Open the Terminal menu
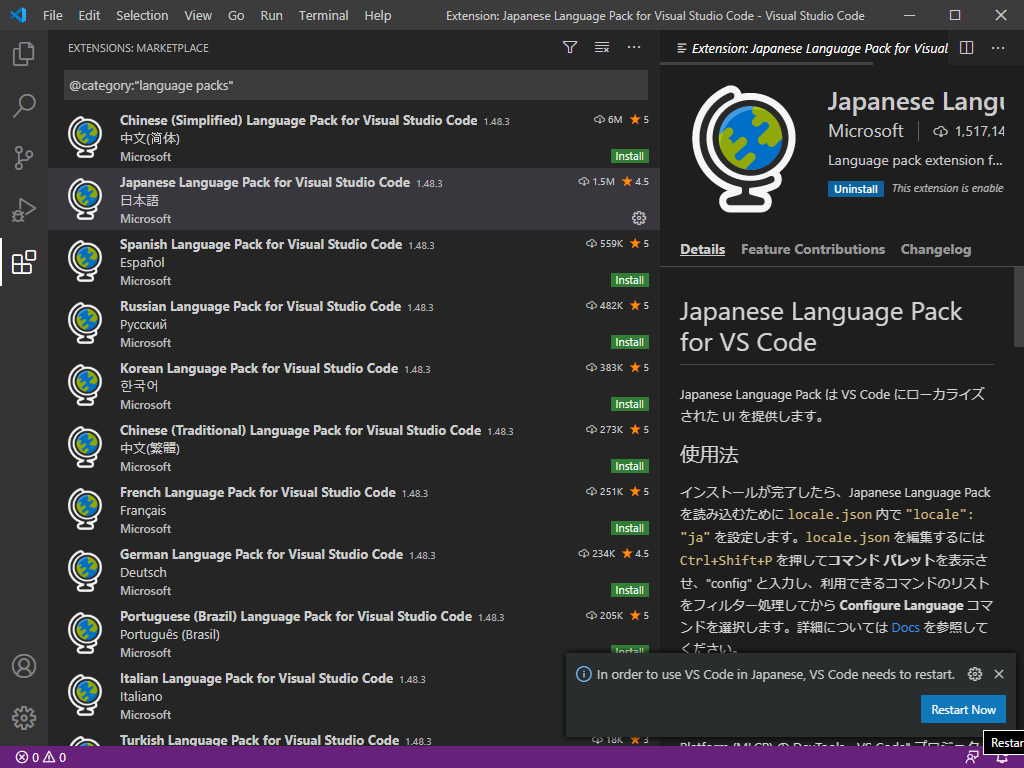The height and width of the screenshot is (768, 1024). click(x=323, y=15)
